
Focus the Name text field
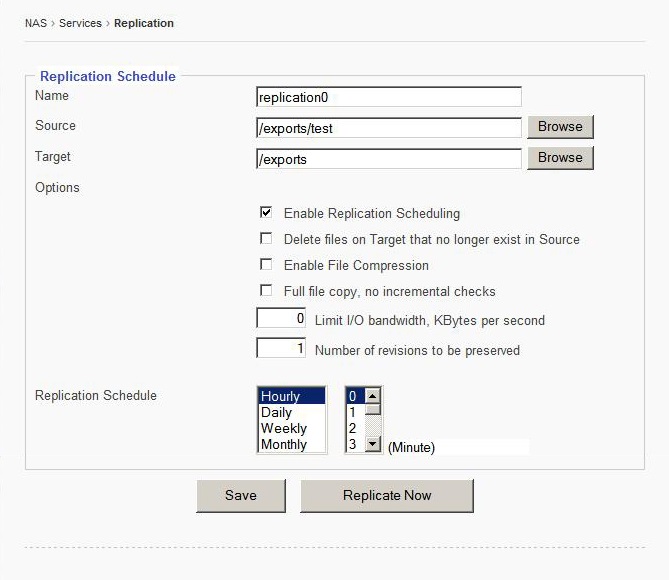pos(389,97)
